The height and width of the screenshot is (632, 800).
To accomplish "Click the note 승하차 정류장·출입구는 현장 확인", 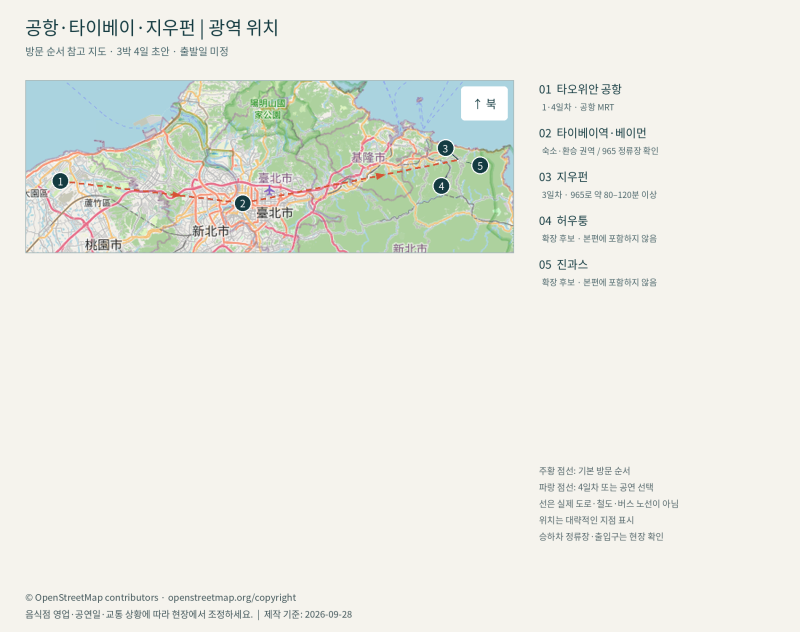I will point(601,536).
